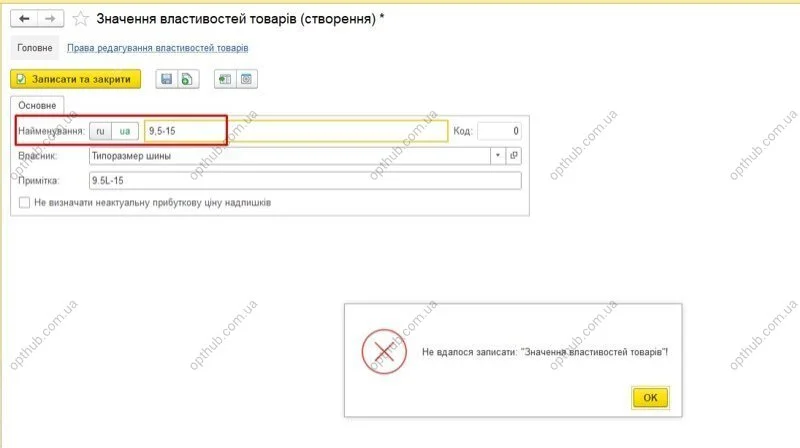Add form to favorites with star icon

(80, 19)
